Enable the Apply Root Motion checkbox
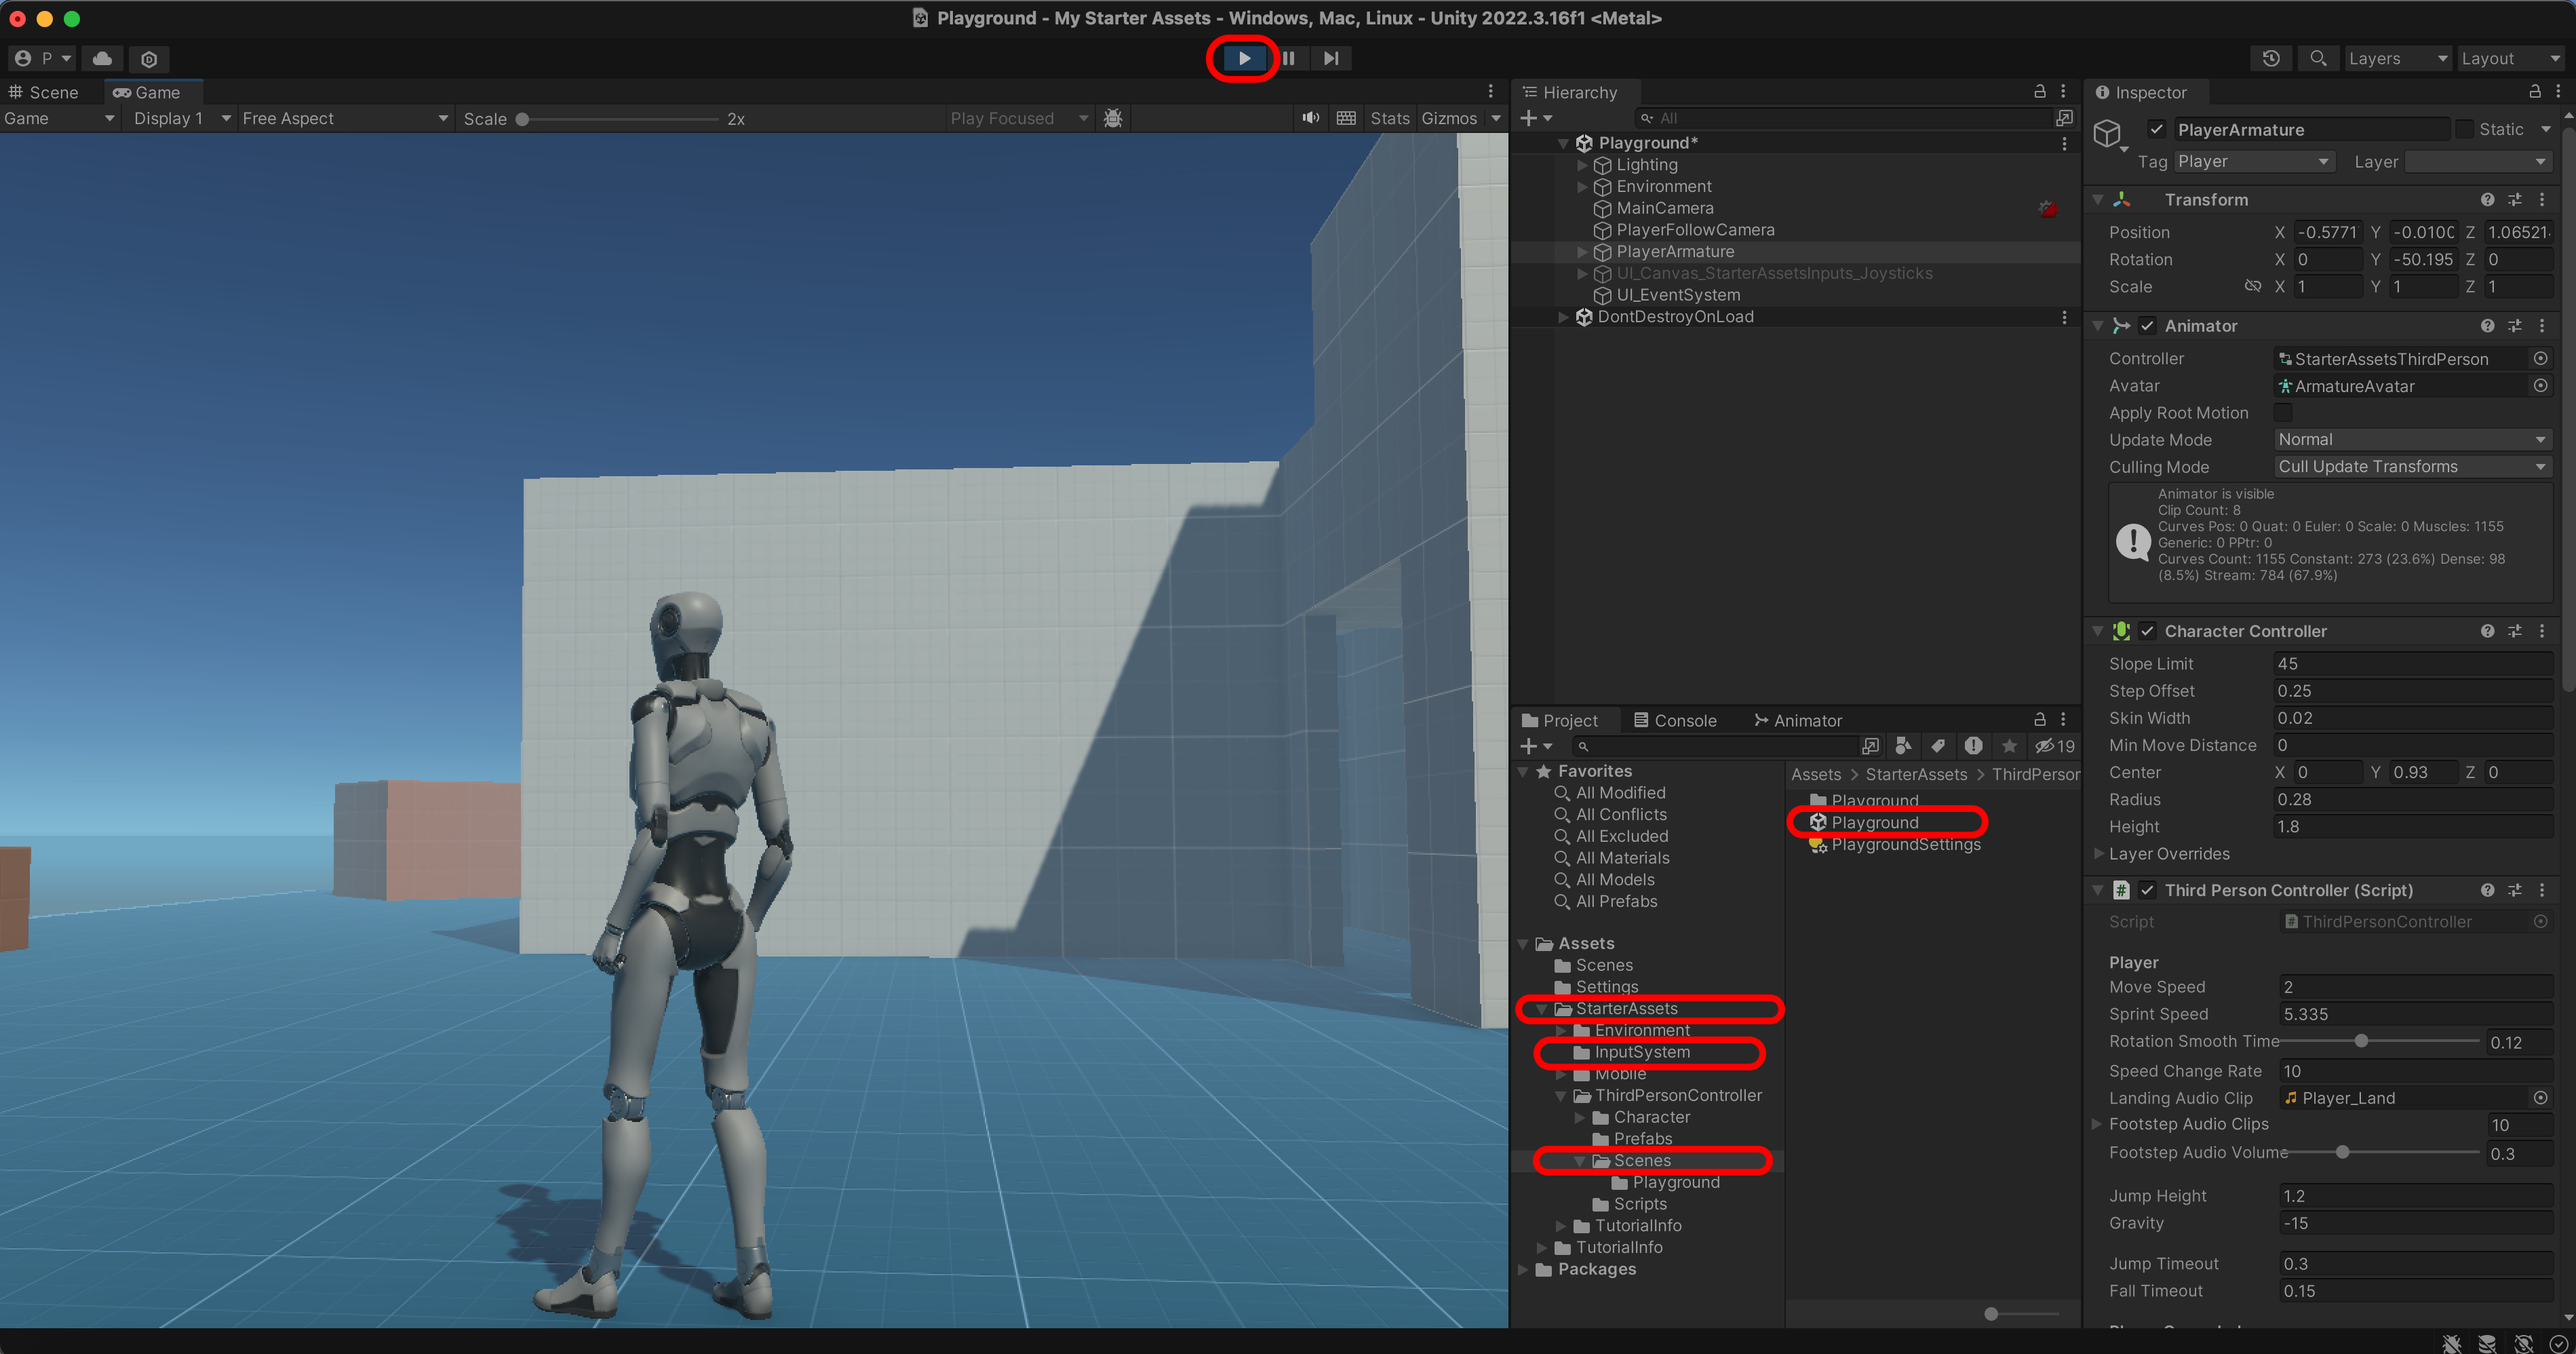Image resolution: width=2576 pixels, height=1354 pixels. point(2283,412)
